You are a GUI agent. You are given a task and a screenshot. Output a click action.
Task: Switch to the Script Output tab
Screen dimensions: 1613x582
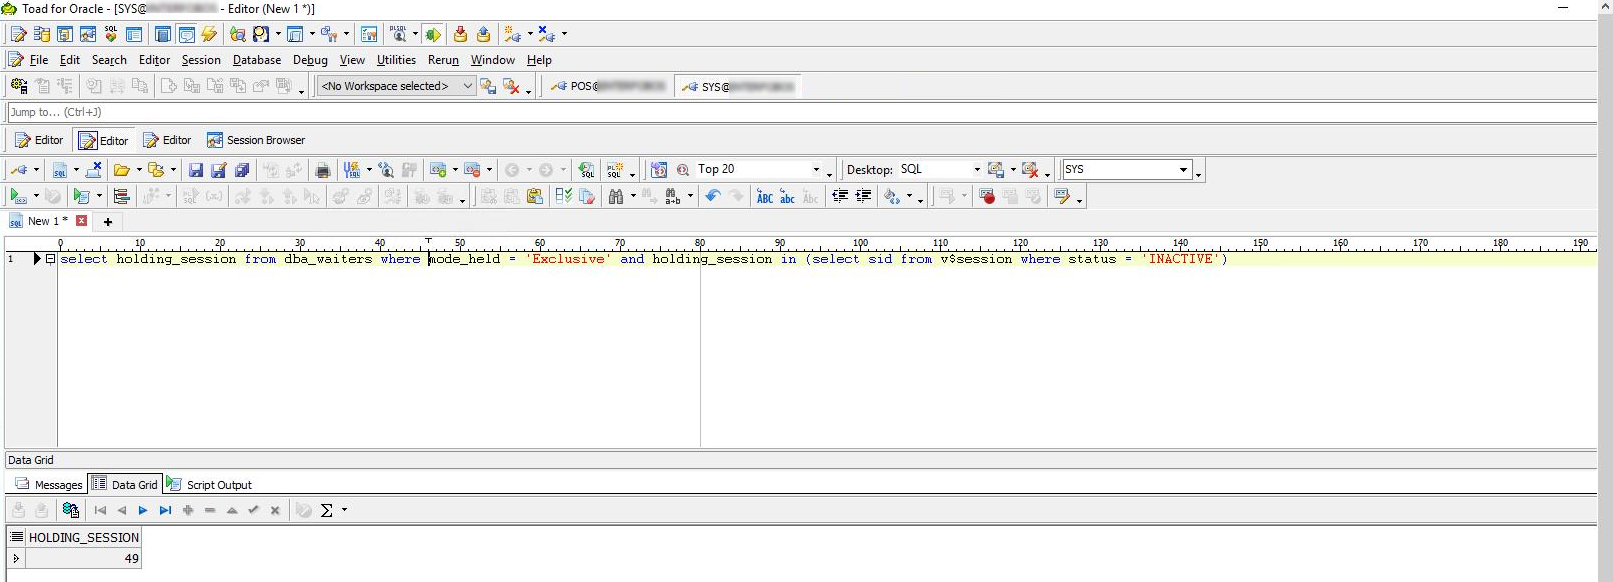(x=209, y=485)
